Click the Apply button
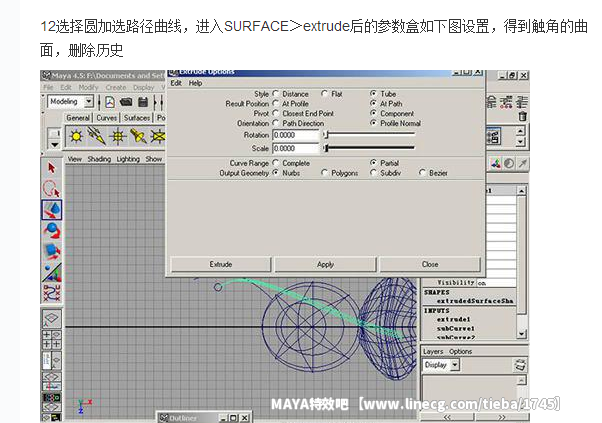 [x=325, y=264]
